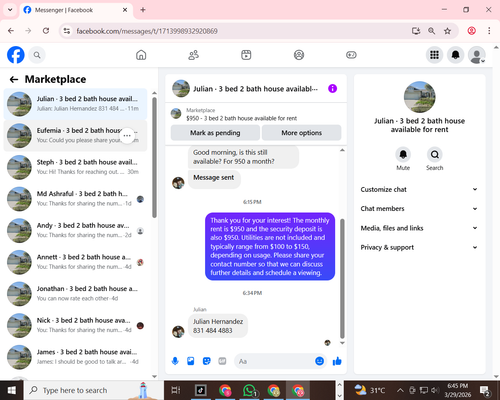Screen dimensions: 500x400
Task: Mute this chat with bell icon
Action: [x=403, y=154]
